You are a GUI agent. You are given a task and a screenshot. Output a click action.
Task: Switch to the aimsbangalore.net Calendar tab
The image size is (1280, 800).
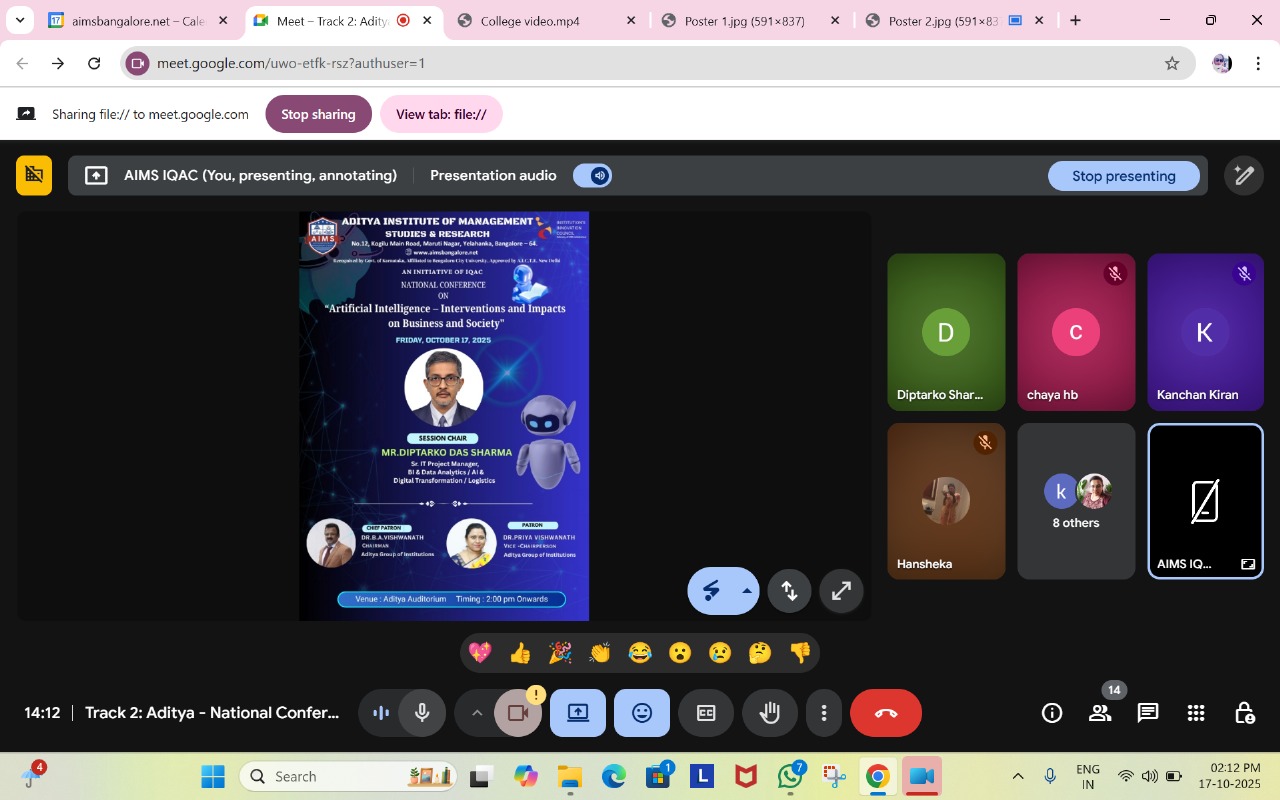[139, 20]
